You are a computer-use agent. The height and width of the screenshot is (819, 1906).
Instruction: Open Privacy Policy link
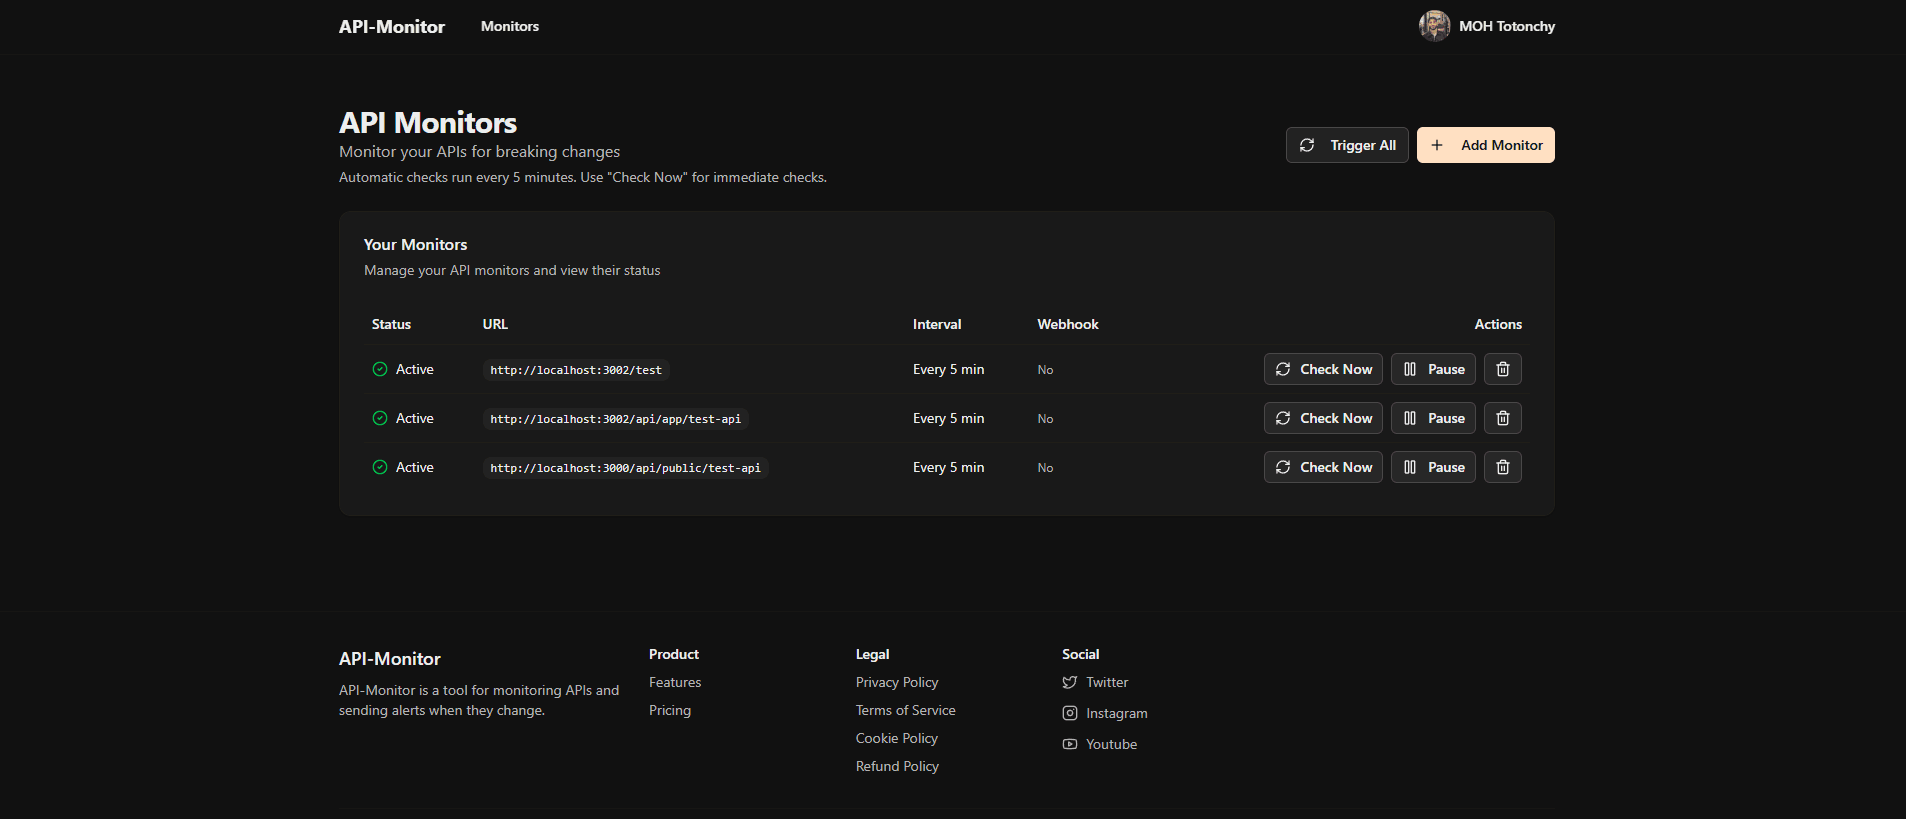point(897,682)
